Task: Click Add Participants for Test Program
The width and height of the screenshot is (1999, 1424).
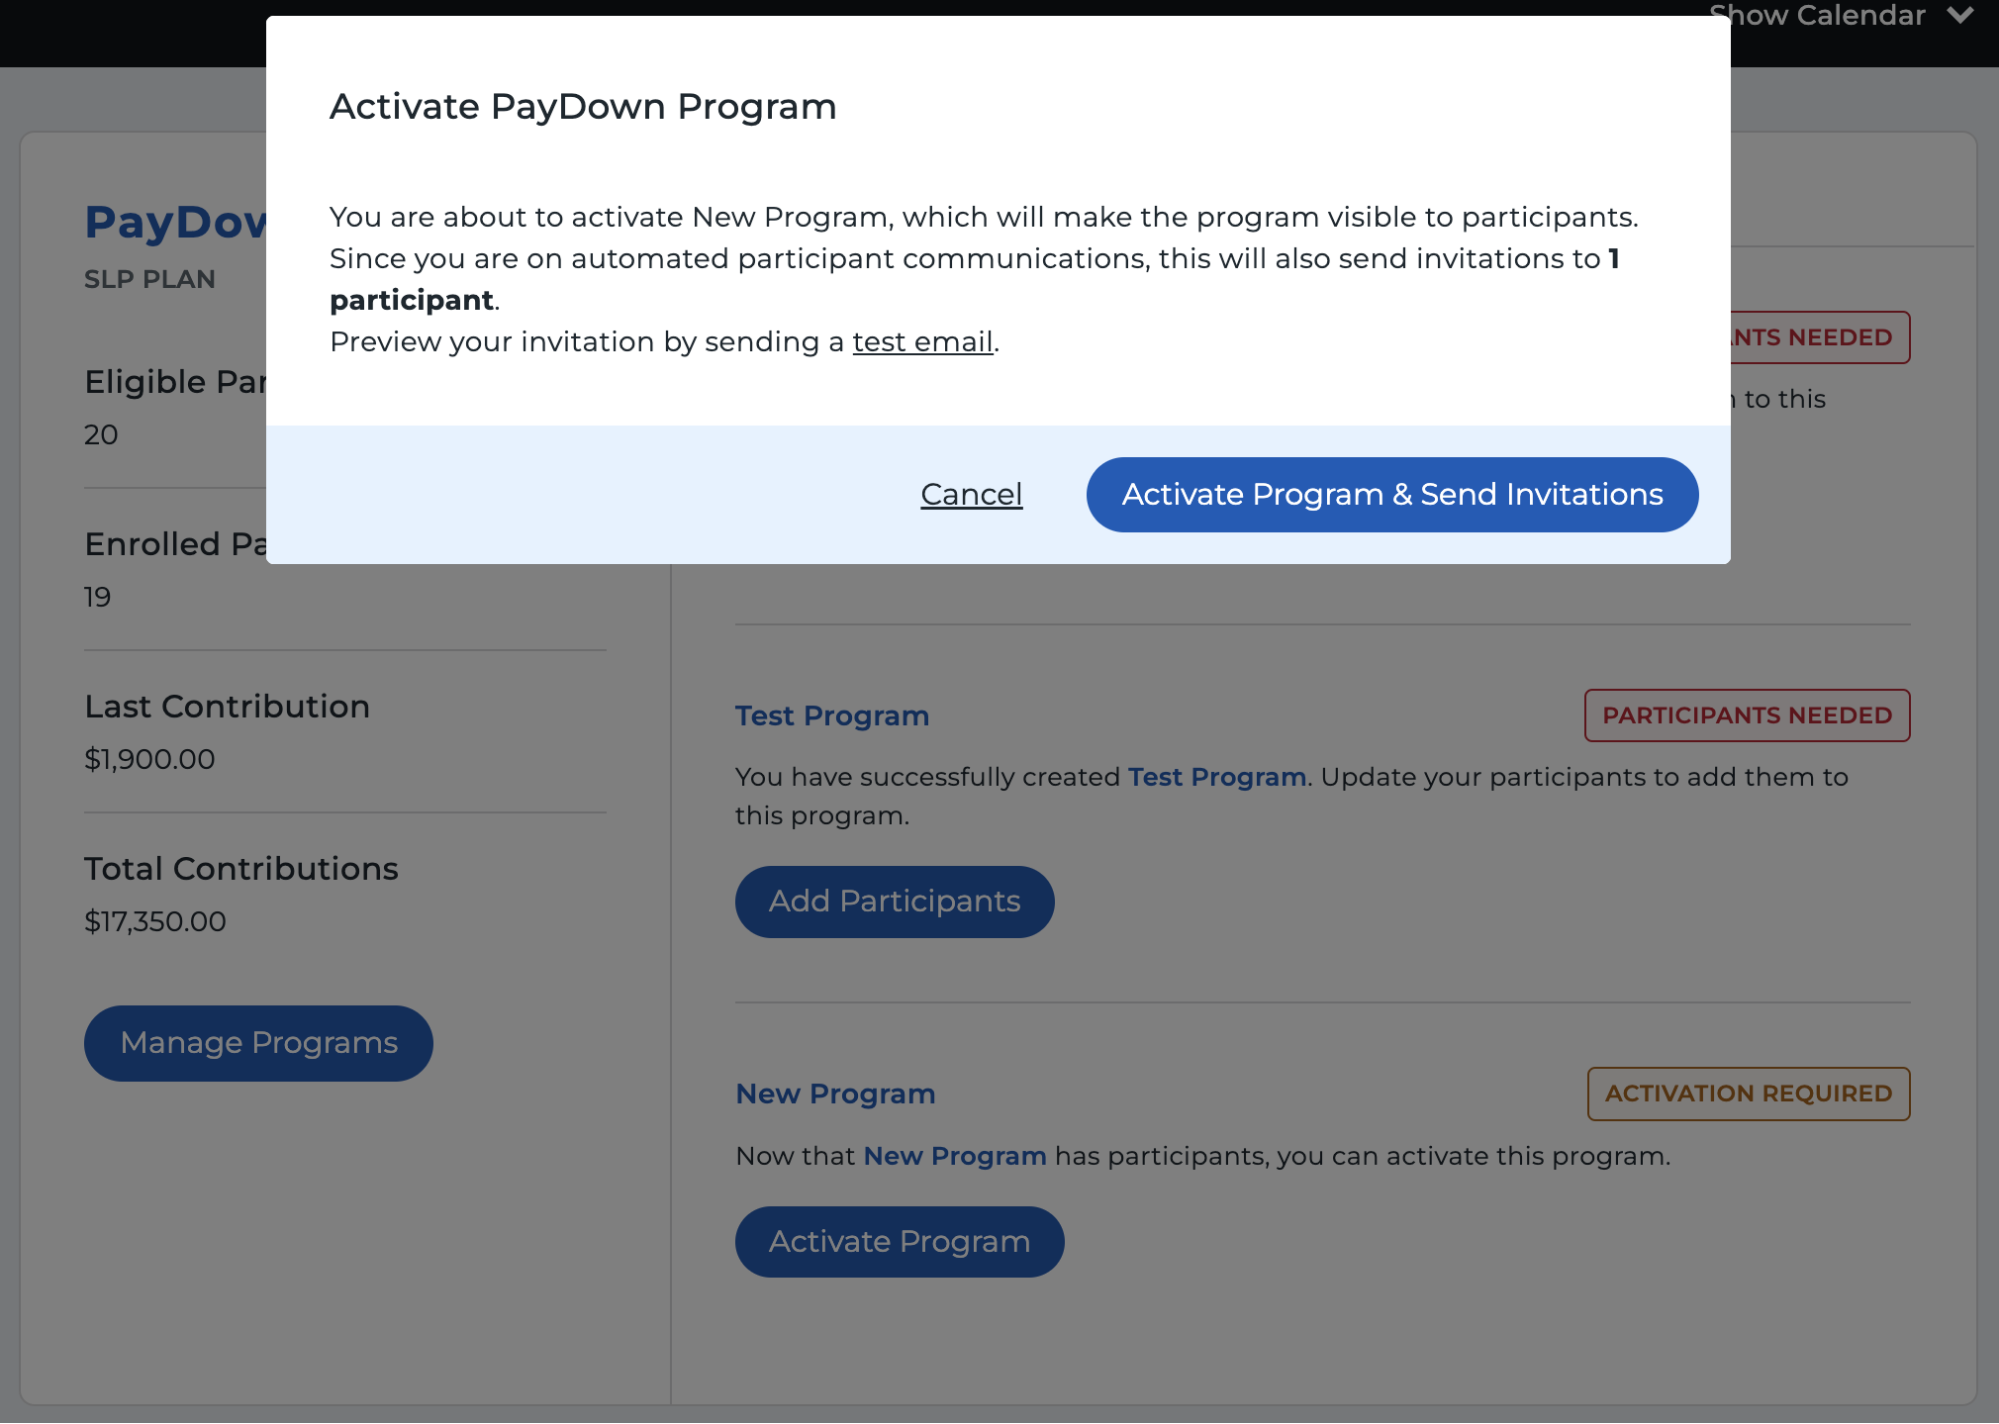Action: click(894, 901)
